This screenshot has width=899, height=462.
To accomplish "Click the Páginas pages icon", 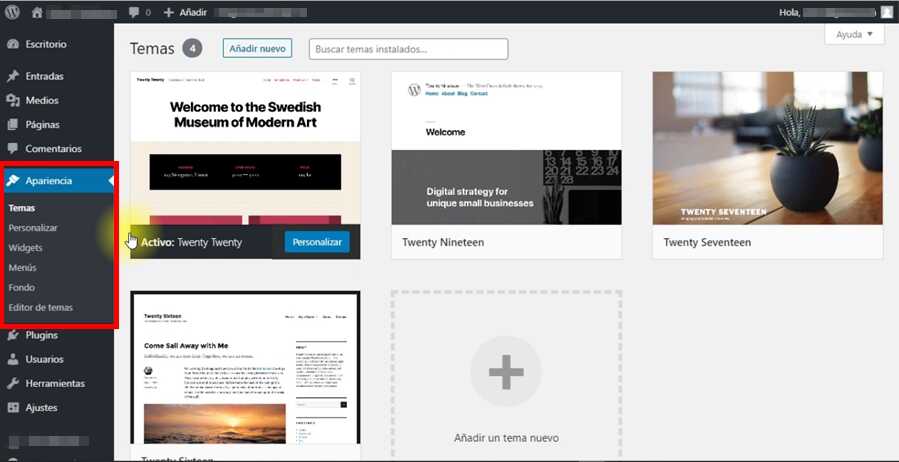I will (x=13, y=124).
